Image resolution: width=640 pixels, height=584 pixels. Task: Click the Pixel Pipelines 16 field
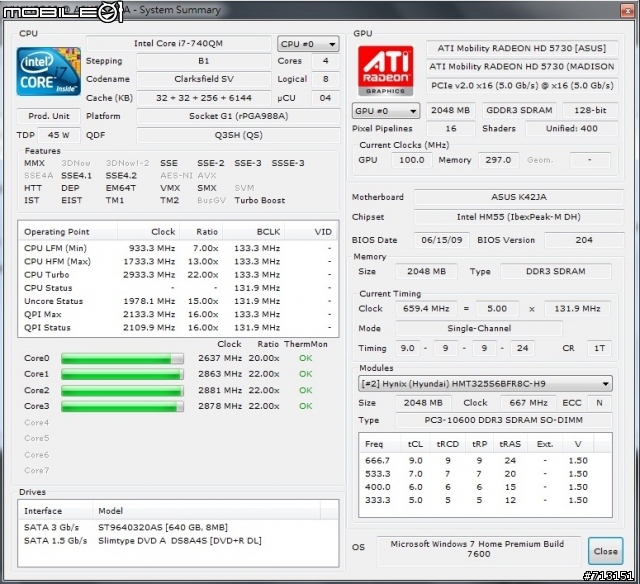point(451,129)
